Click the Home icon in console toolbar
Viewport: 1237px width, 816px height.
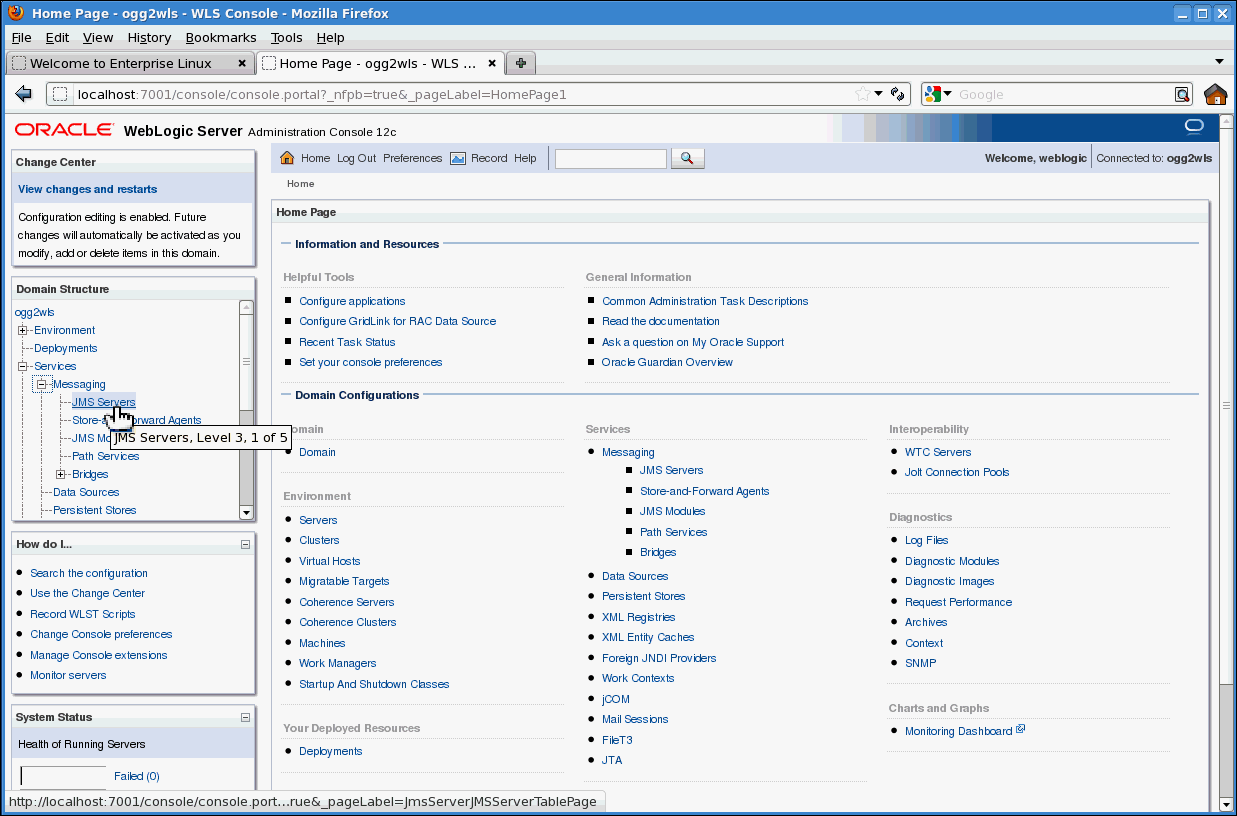point(287,158)
